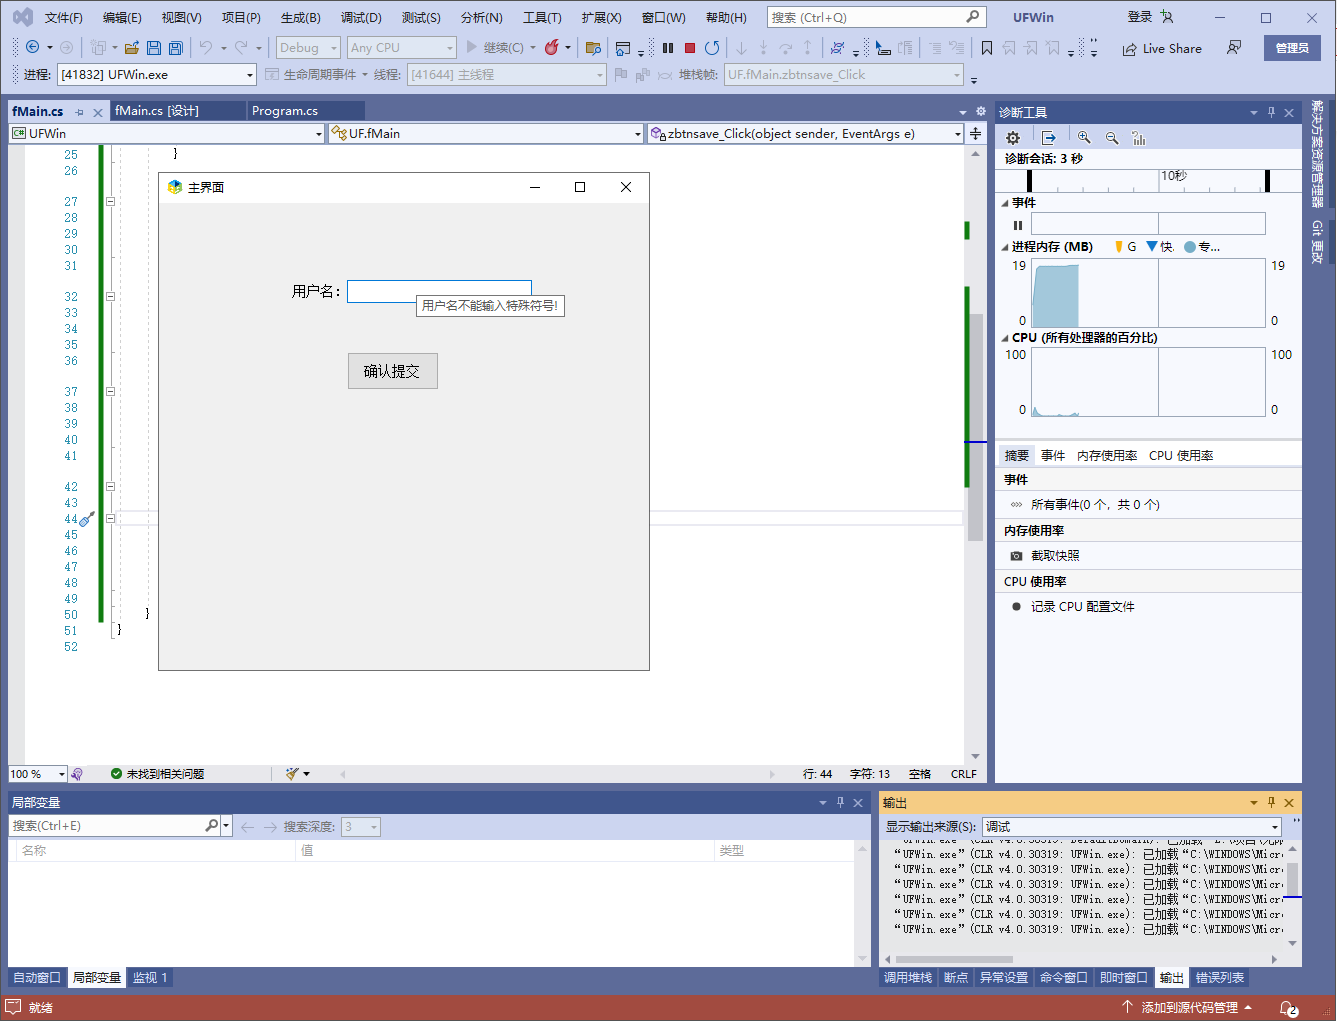
Task: Open the 文件(F) menu
Action: [64, 17]
